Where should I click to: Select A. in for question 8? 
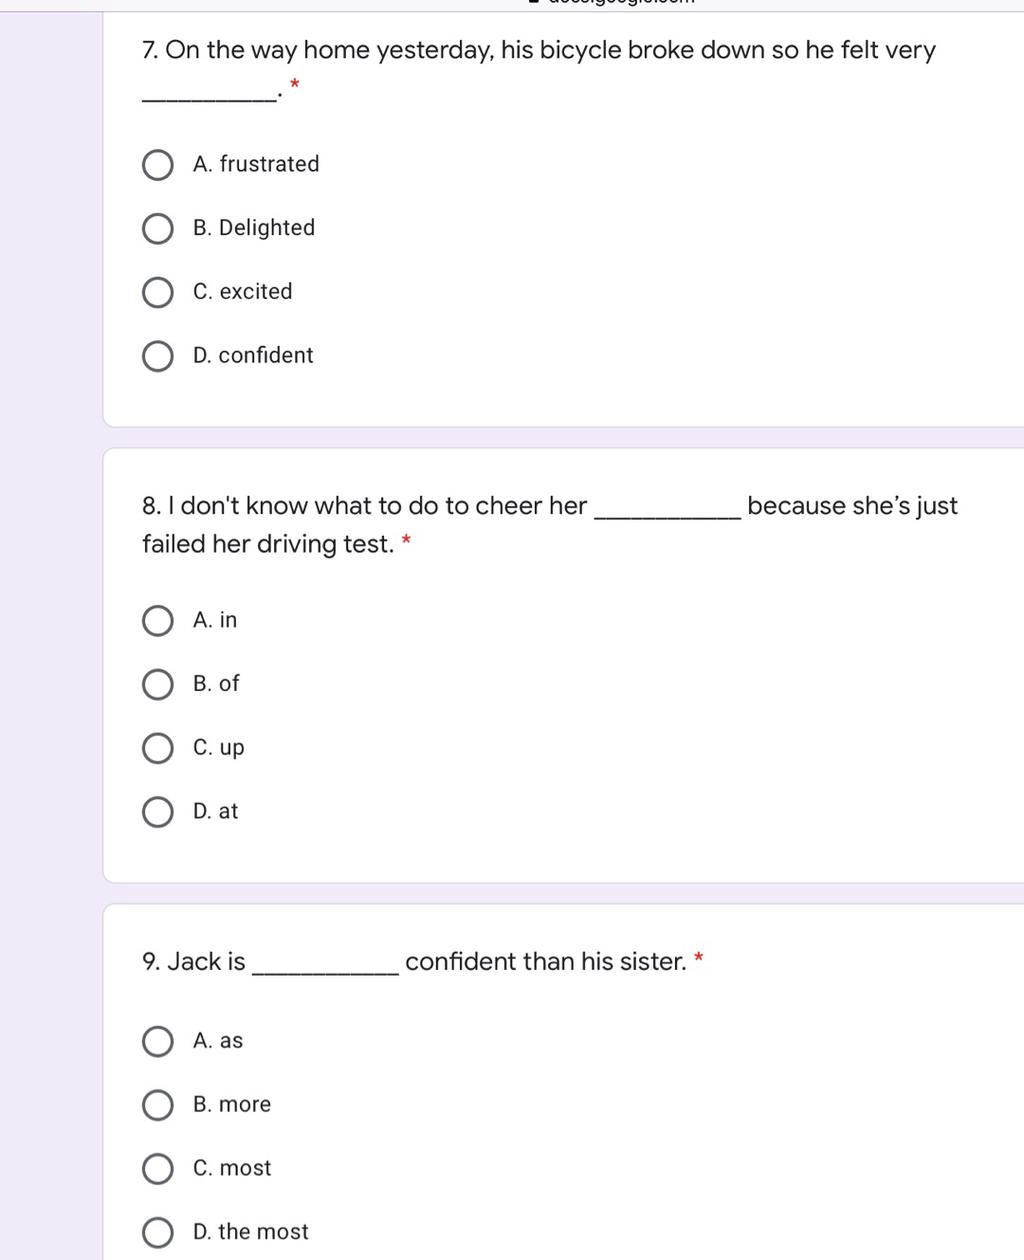tap(157, 621)
